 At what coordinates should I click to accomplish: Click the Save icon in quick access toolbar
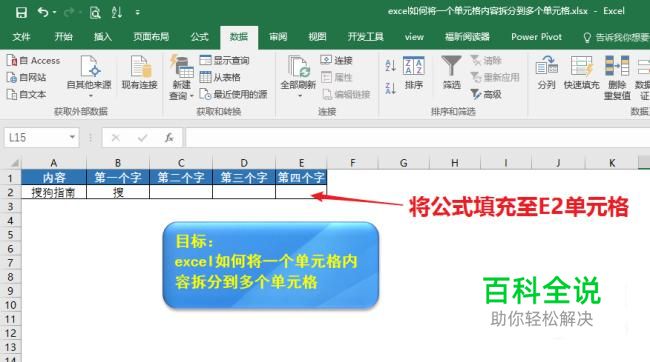21,12
